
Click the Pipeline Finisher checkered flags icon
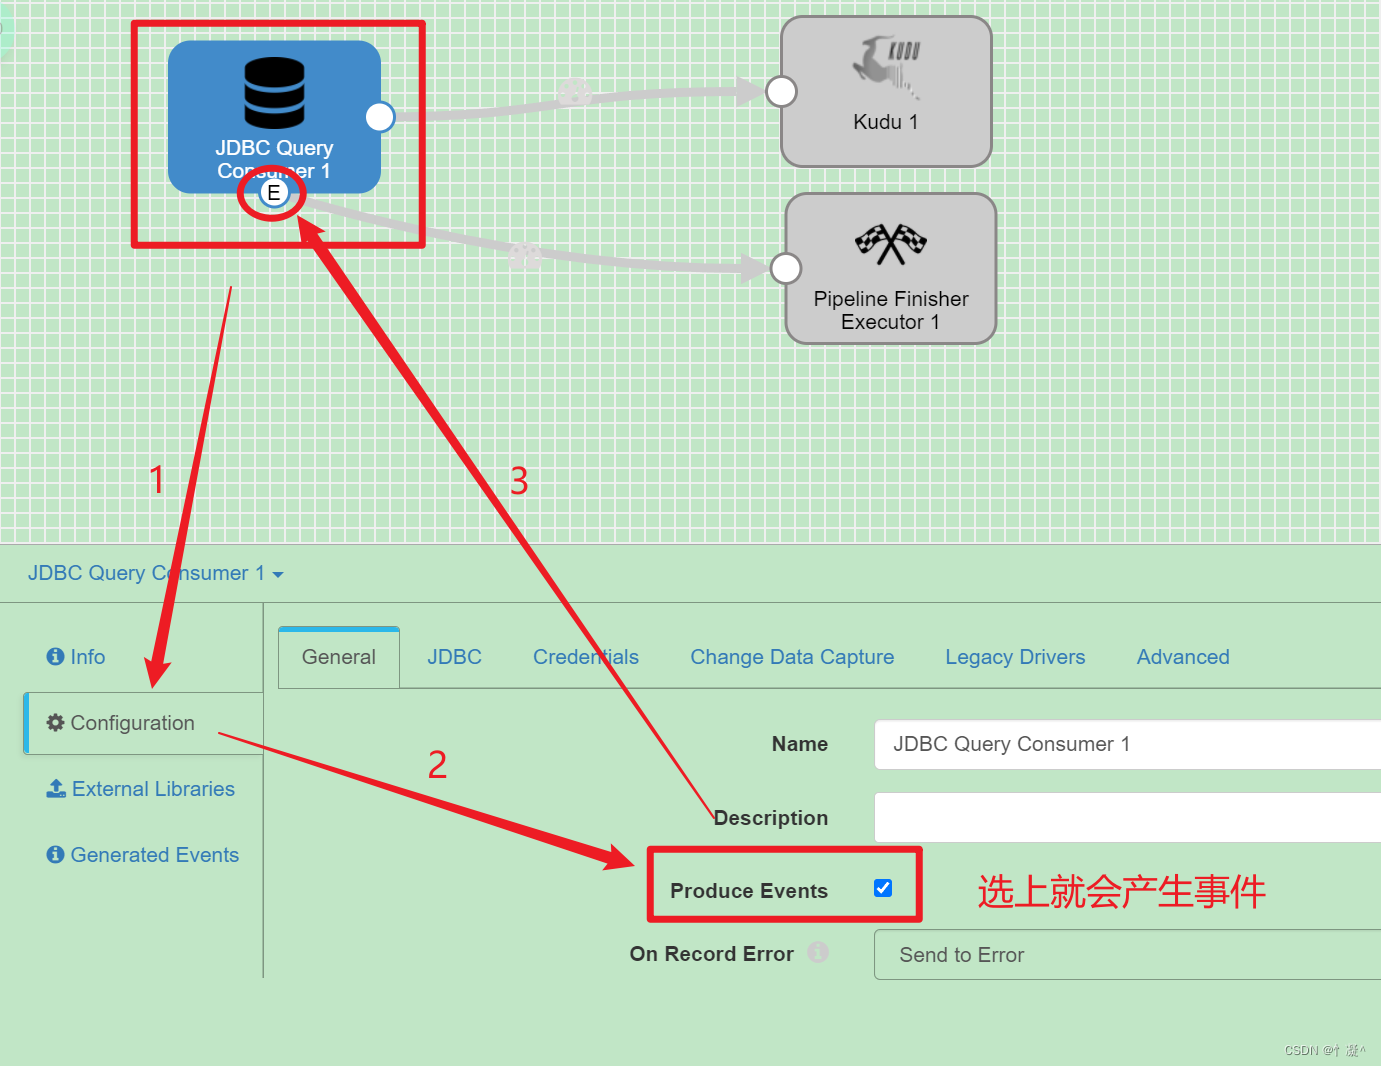click(x=891, y=244)
